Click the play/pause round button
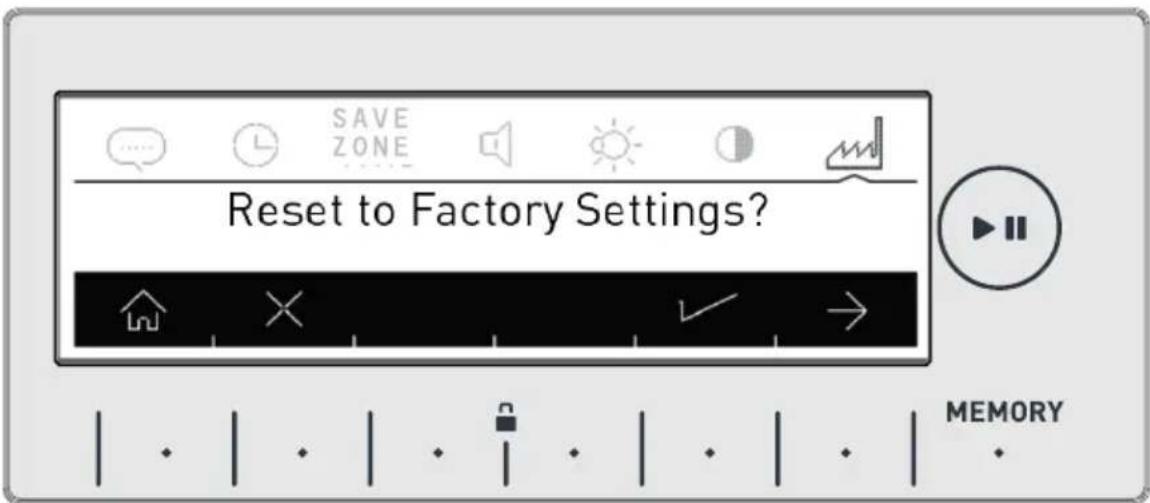 [999, 227]
